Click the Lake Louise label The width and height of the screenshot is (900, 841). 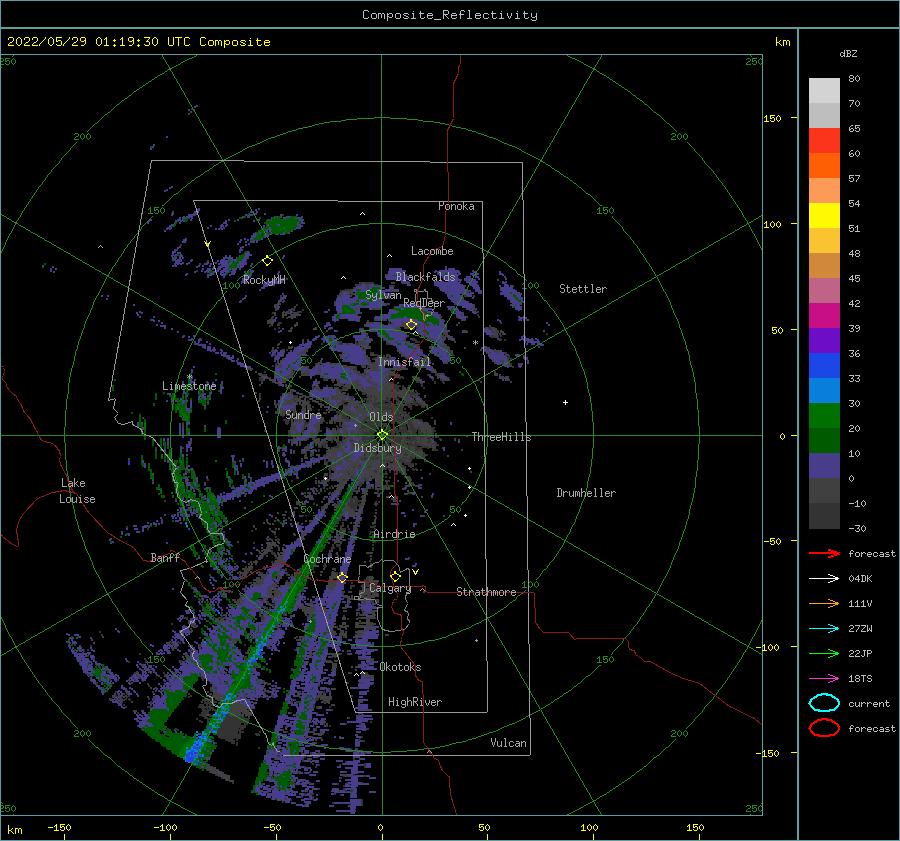(77, 491)
